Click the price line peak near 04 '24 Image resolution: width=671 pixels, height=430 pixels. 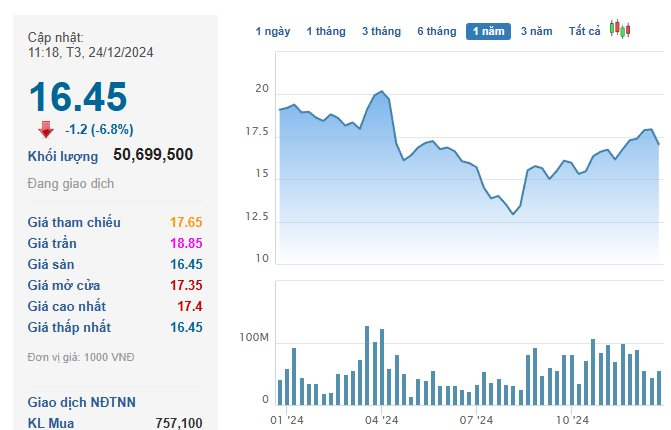(x=382, y=91)
